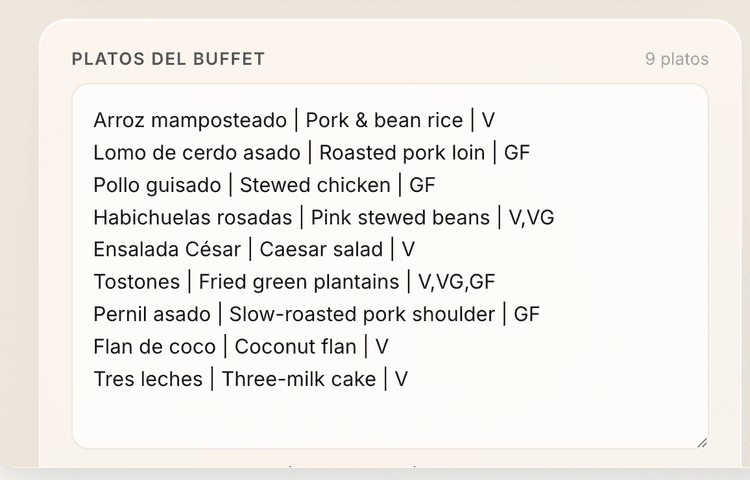Screen dimensions: 750x480
Task: Click the "Caesar salad" translation text
Action: pos(321,249)
